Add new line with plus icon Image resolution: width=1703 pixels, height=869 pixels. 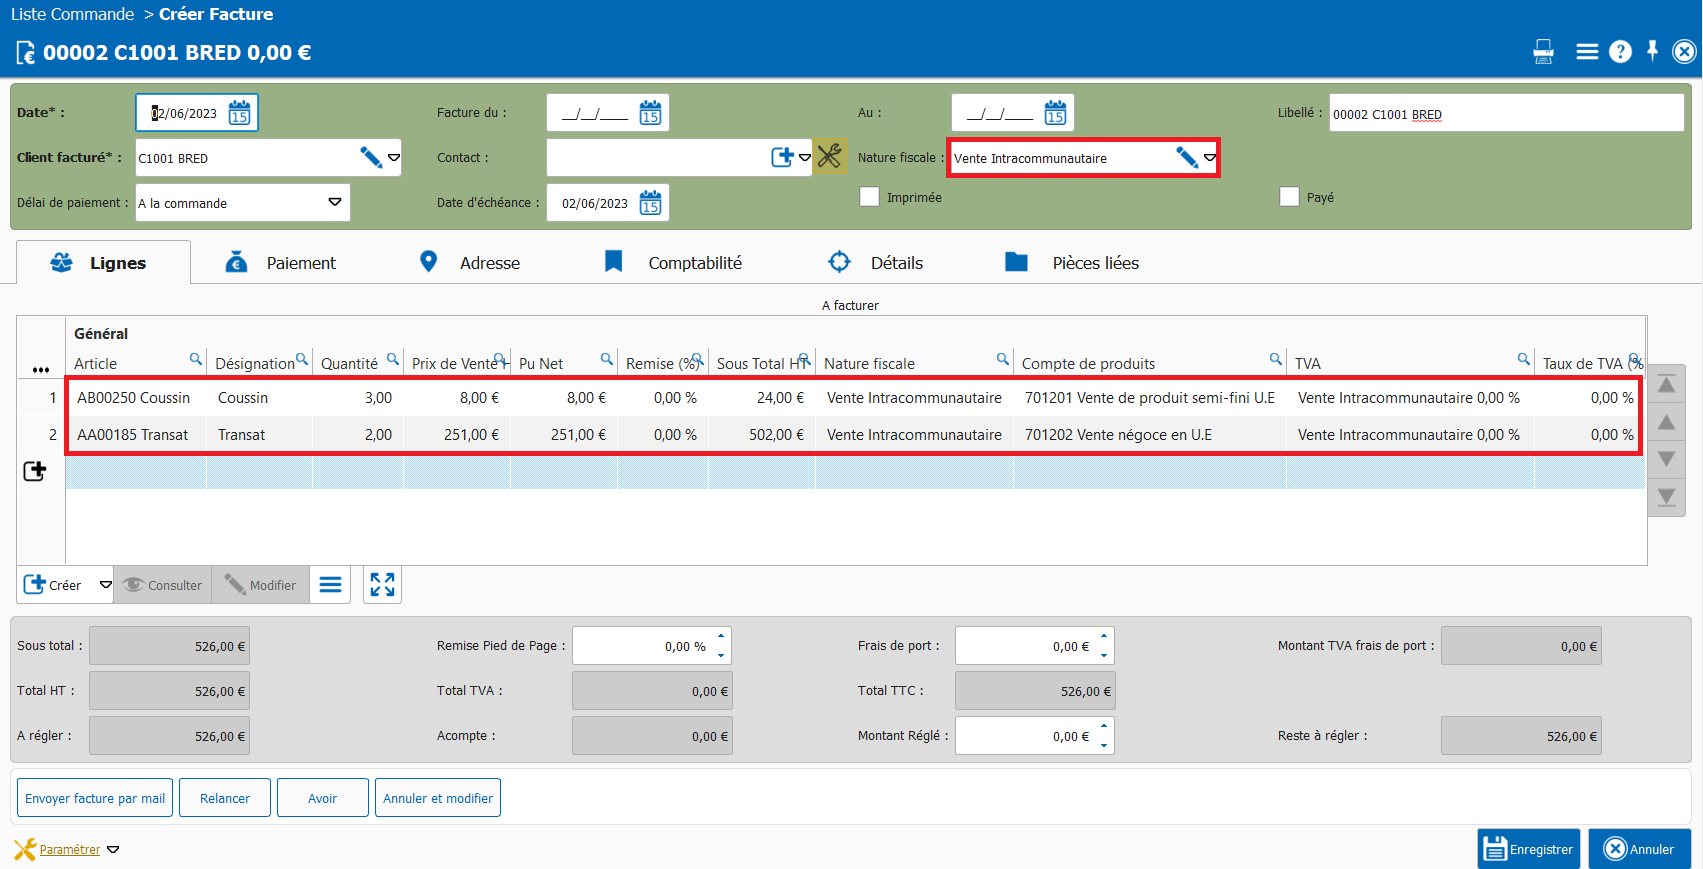point(35,471)
